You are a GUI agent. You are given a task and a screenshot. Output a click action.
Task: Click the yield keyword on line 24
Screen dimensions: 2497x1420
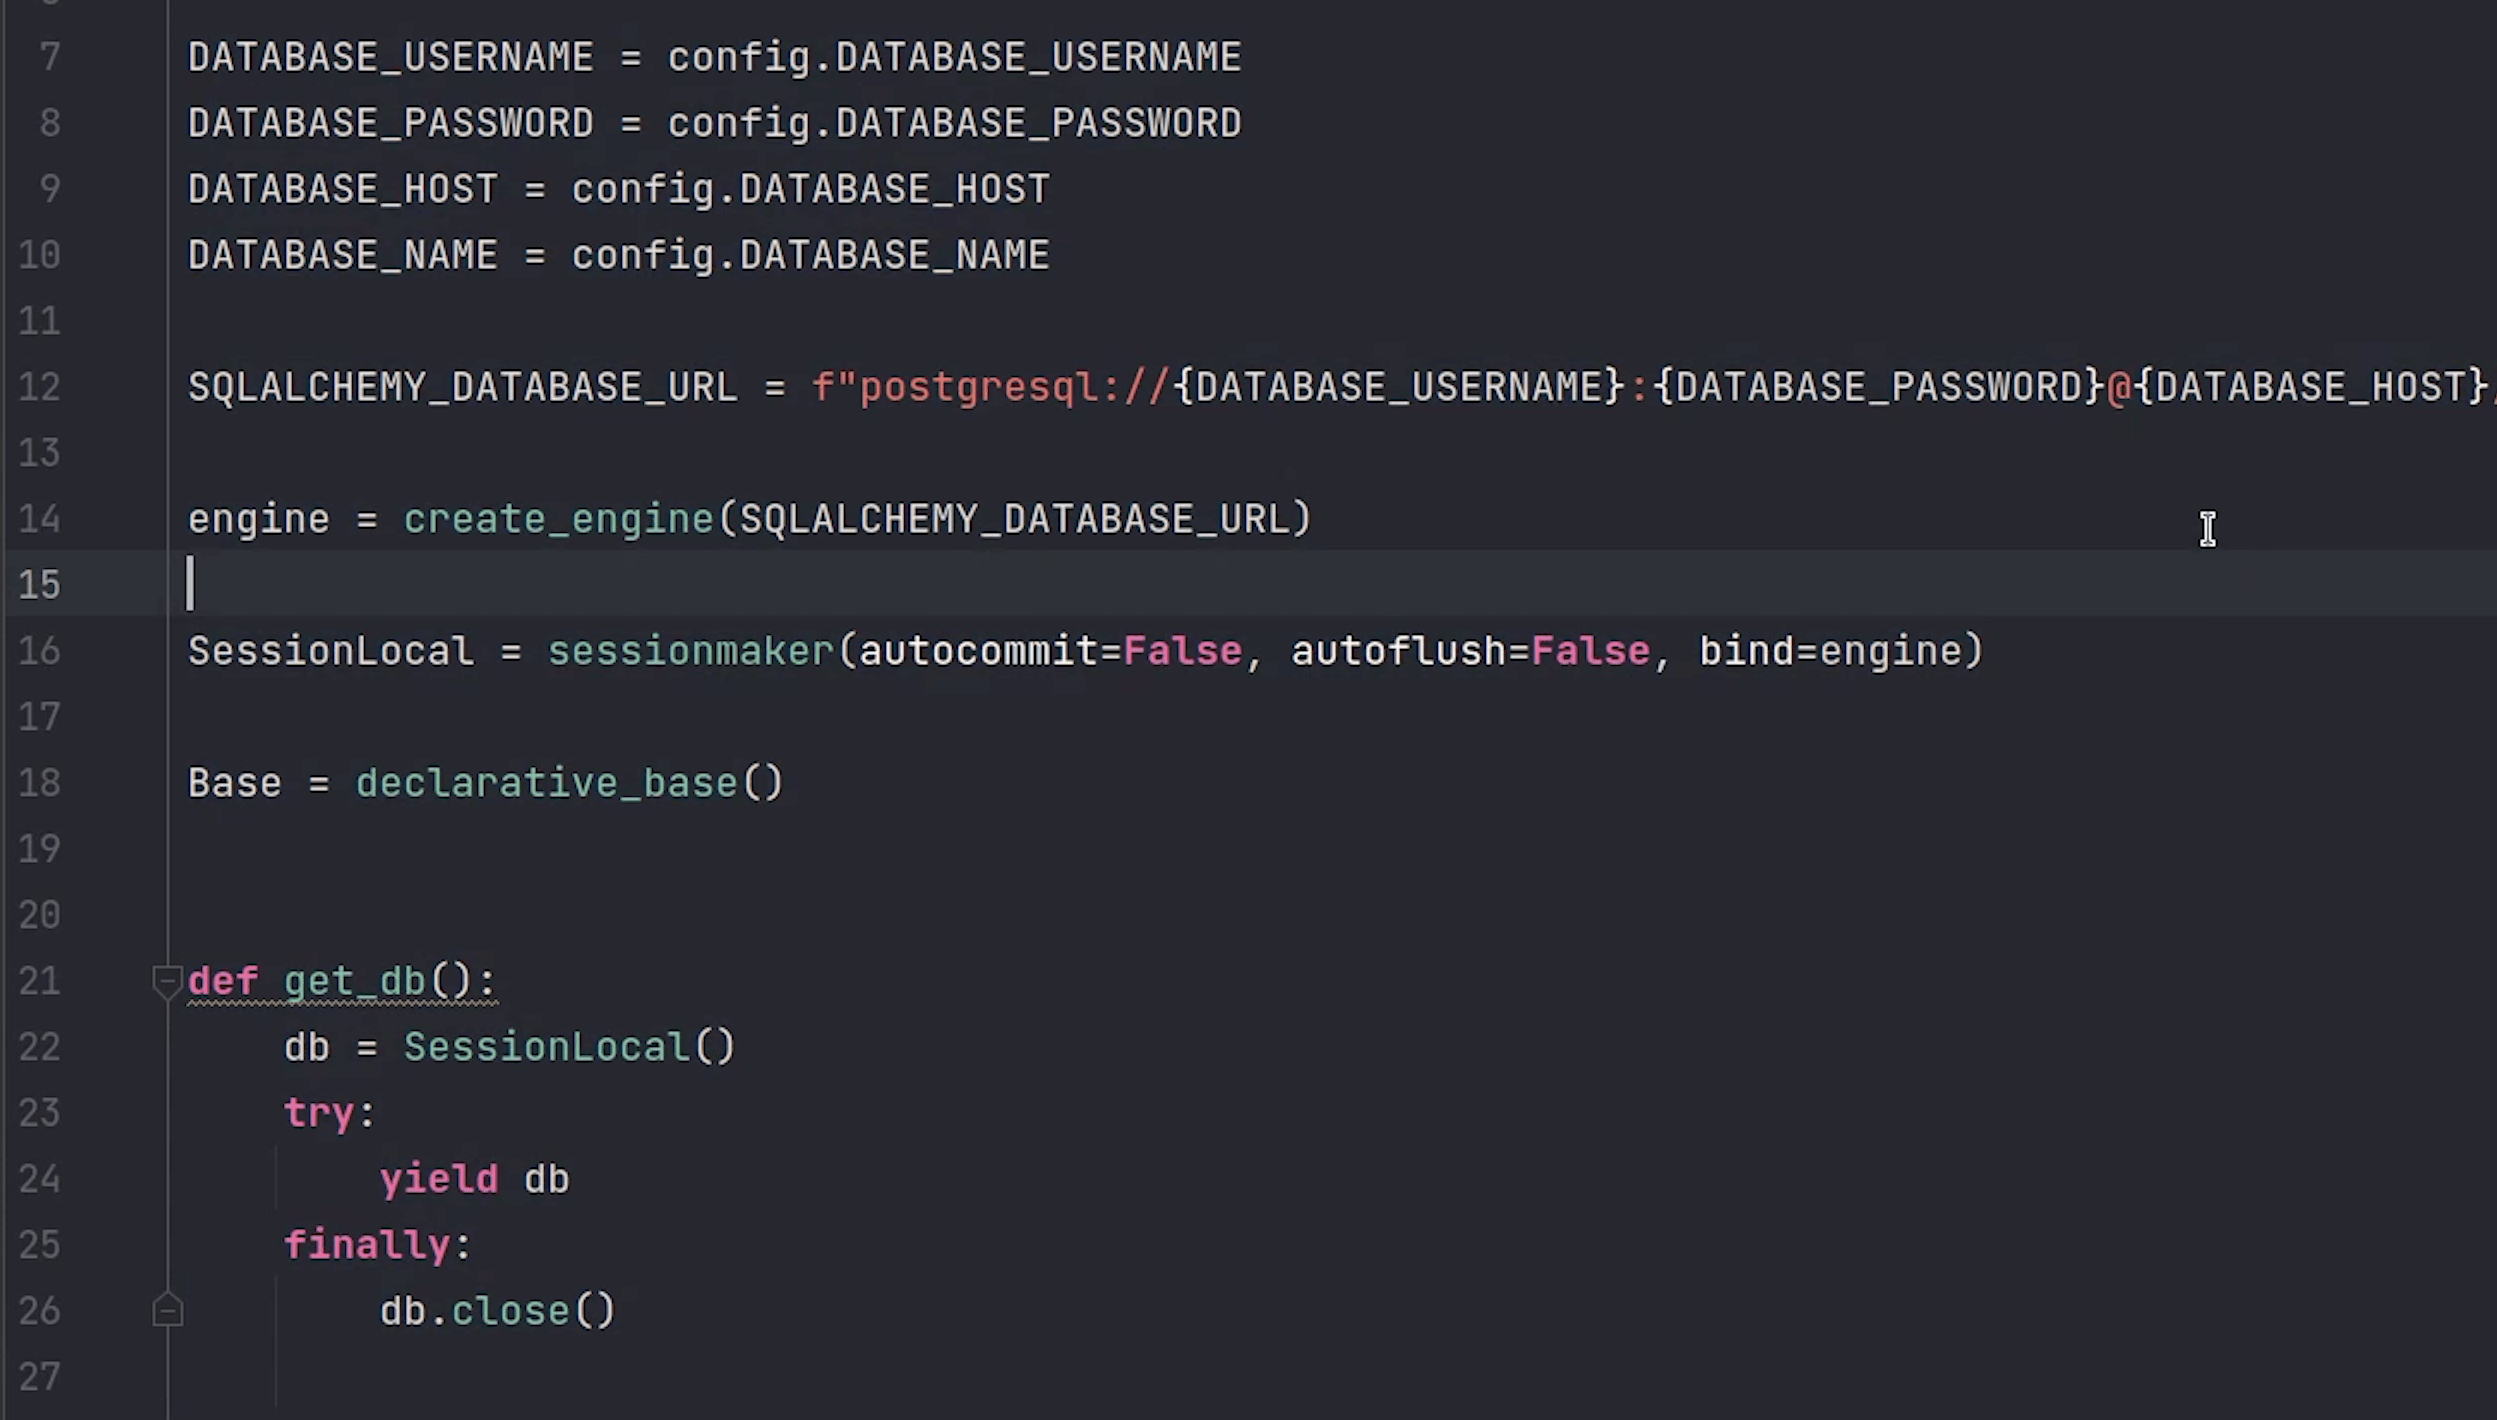(x=439, y=1179)
